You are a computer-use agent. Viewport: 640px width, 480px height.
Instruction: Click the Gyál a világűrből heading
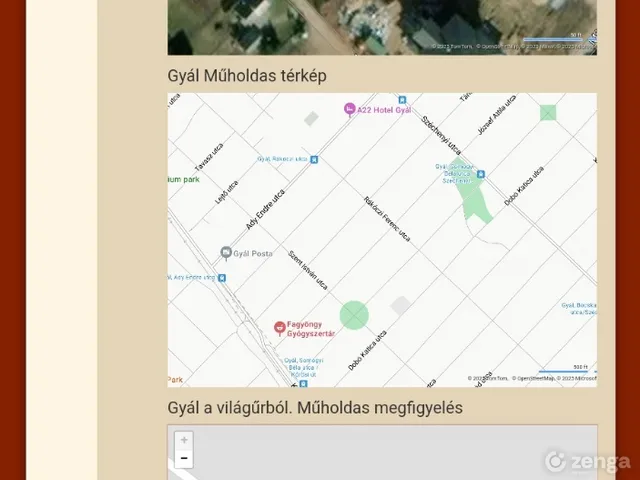315,408
